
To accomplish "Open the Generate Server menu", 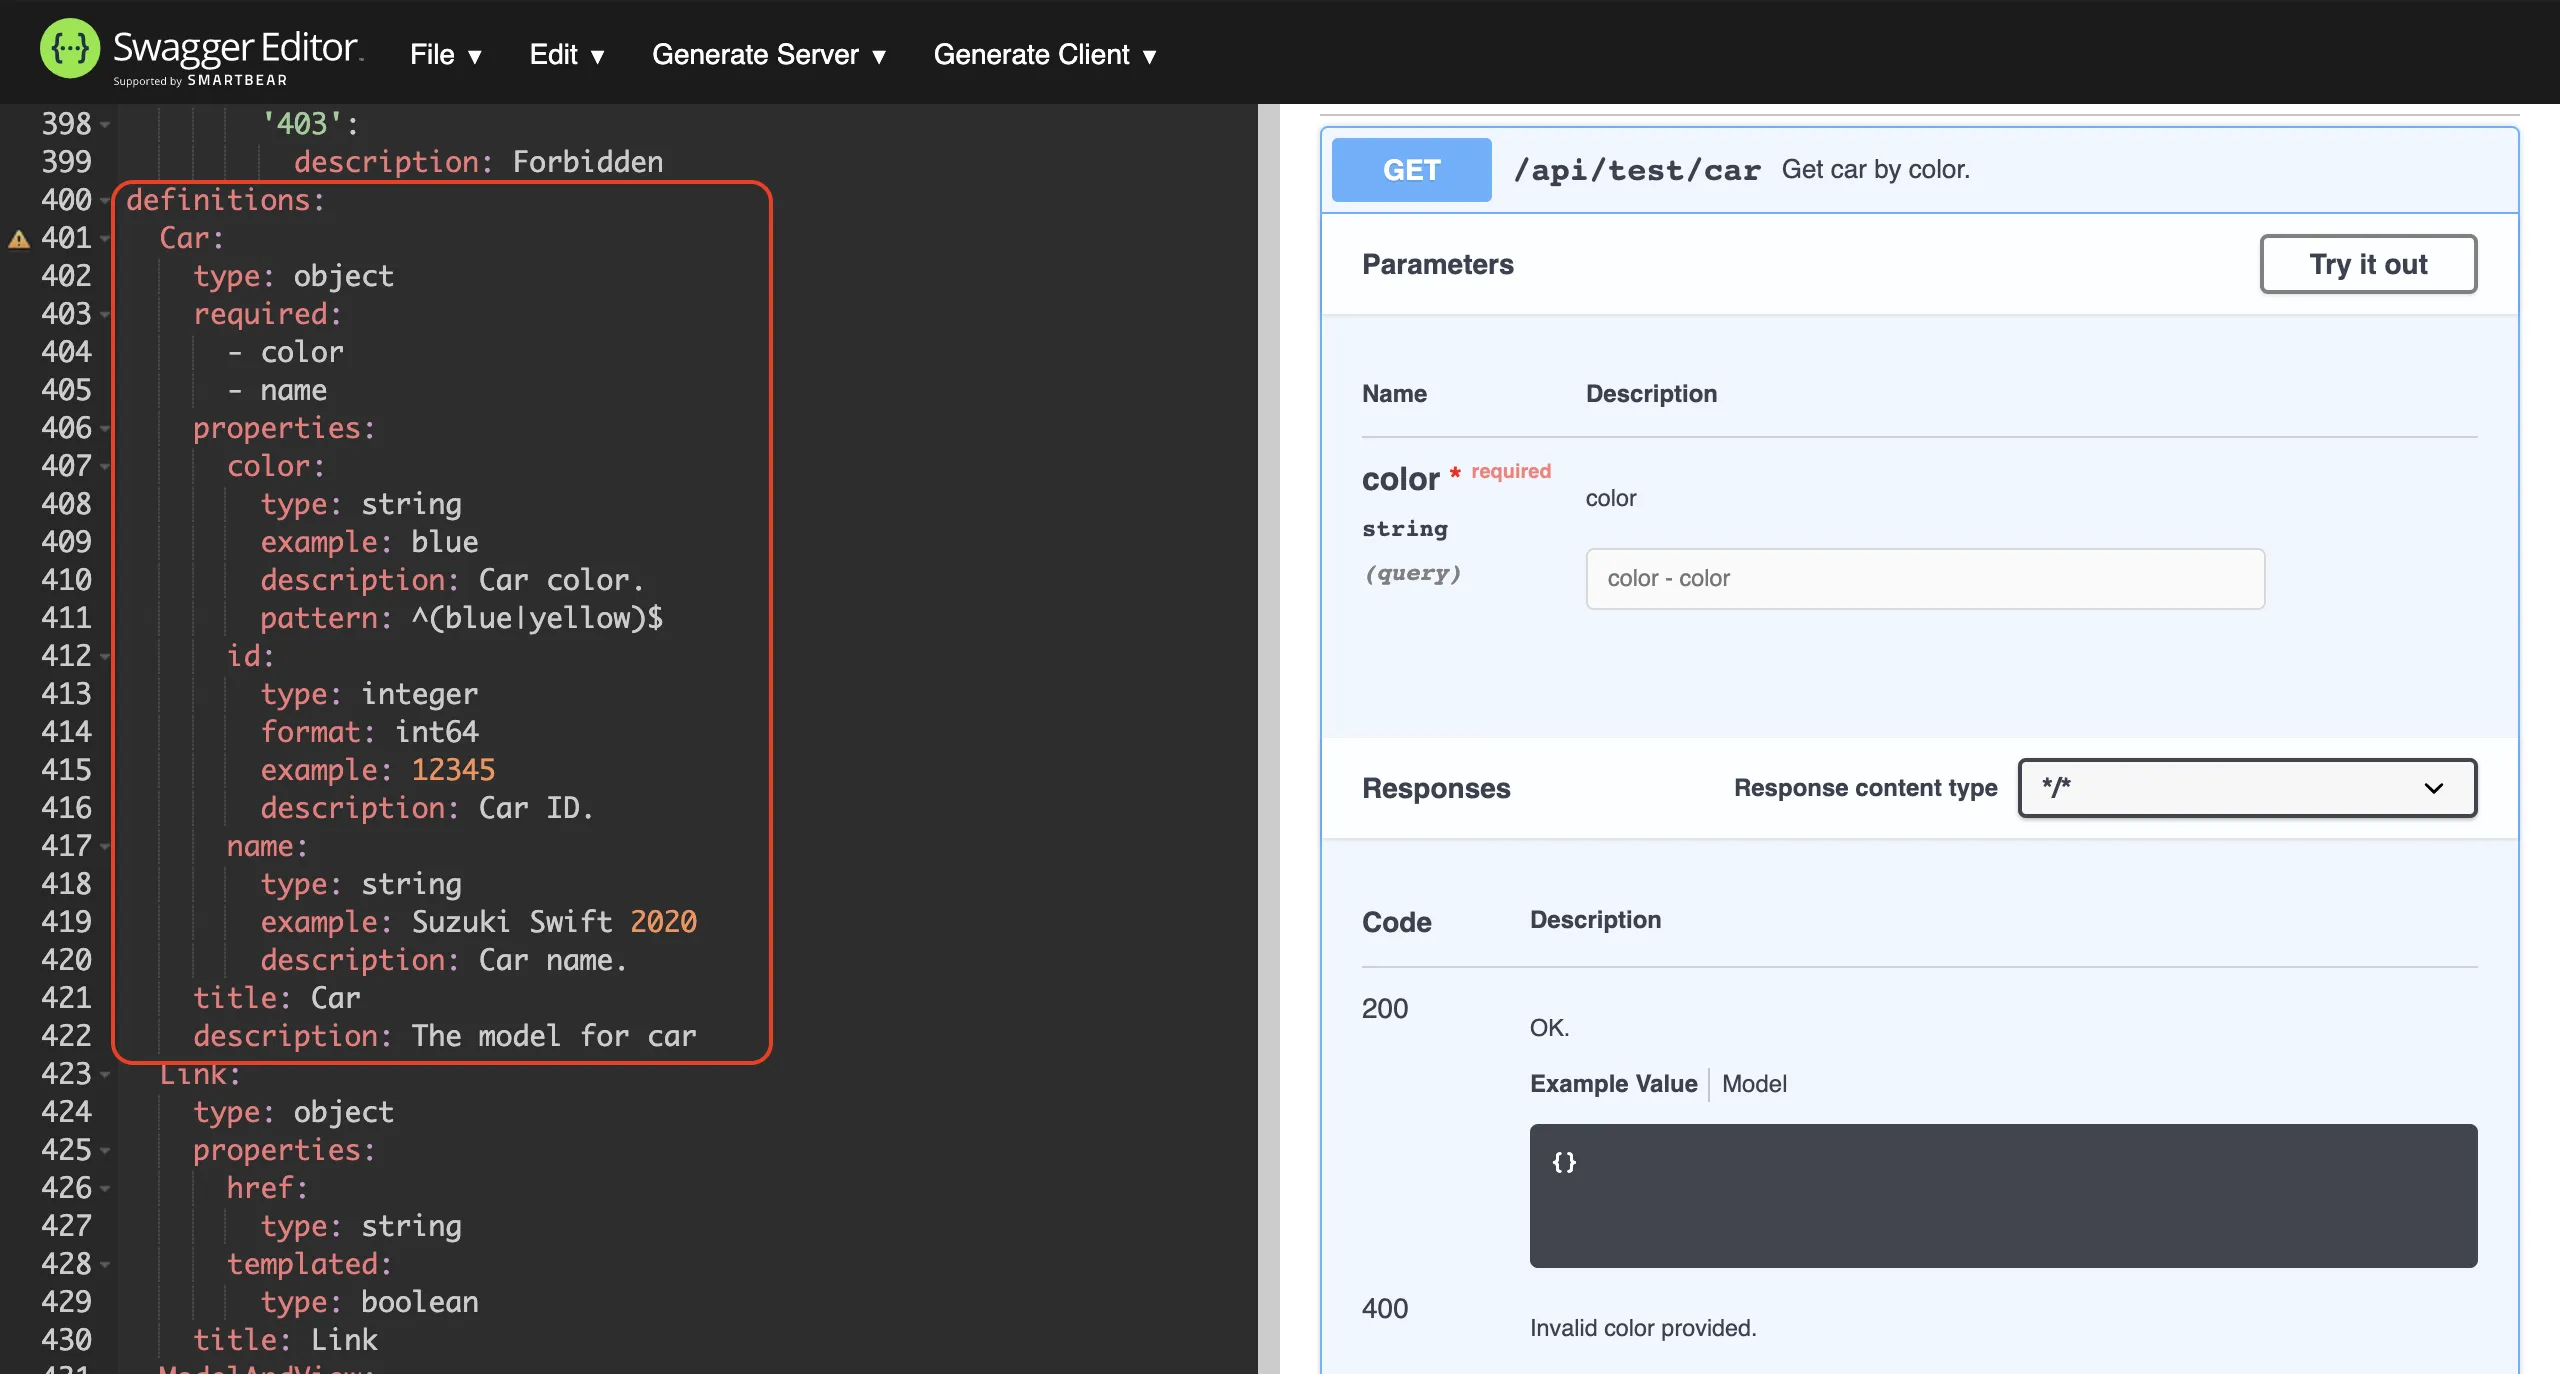I will (x=768, y=55).
